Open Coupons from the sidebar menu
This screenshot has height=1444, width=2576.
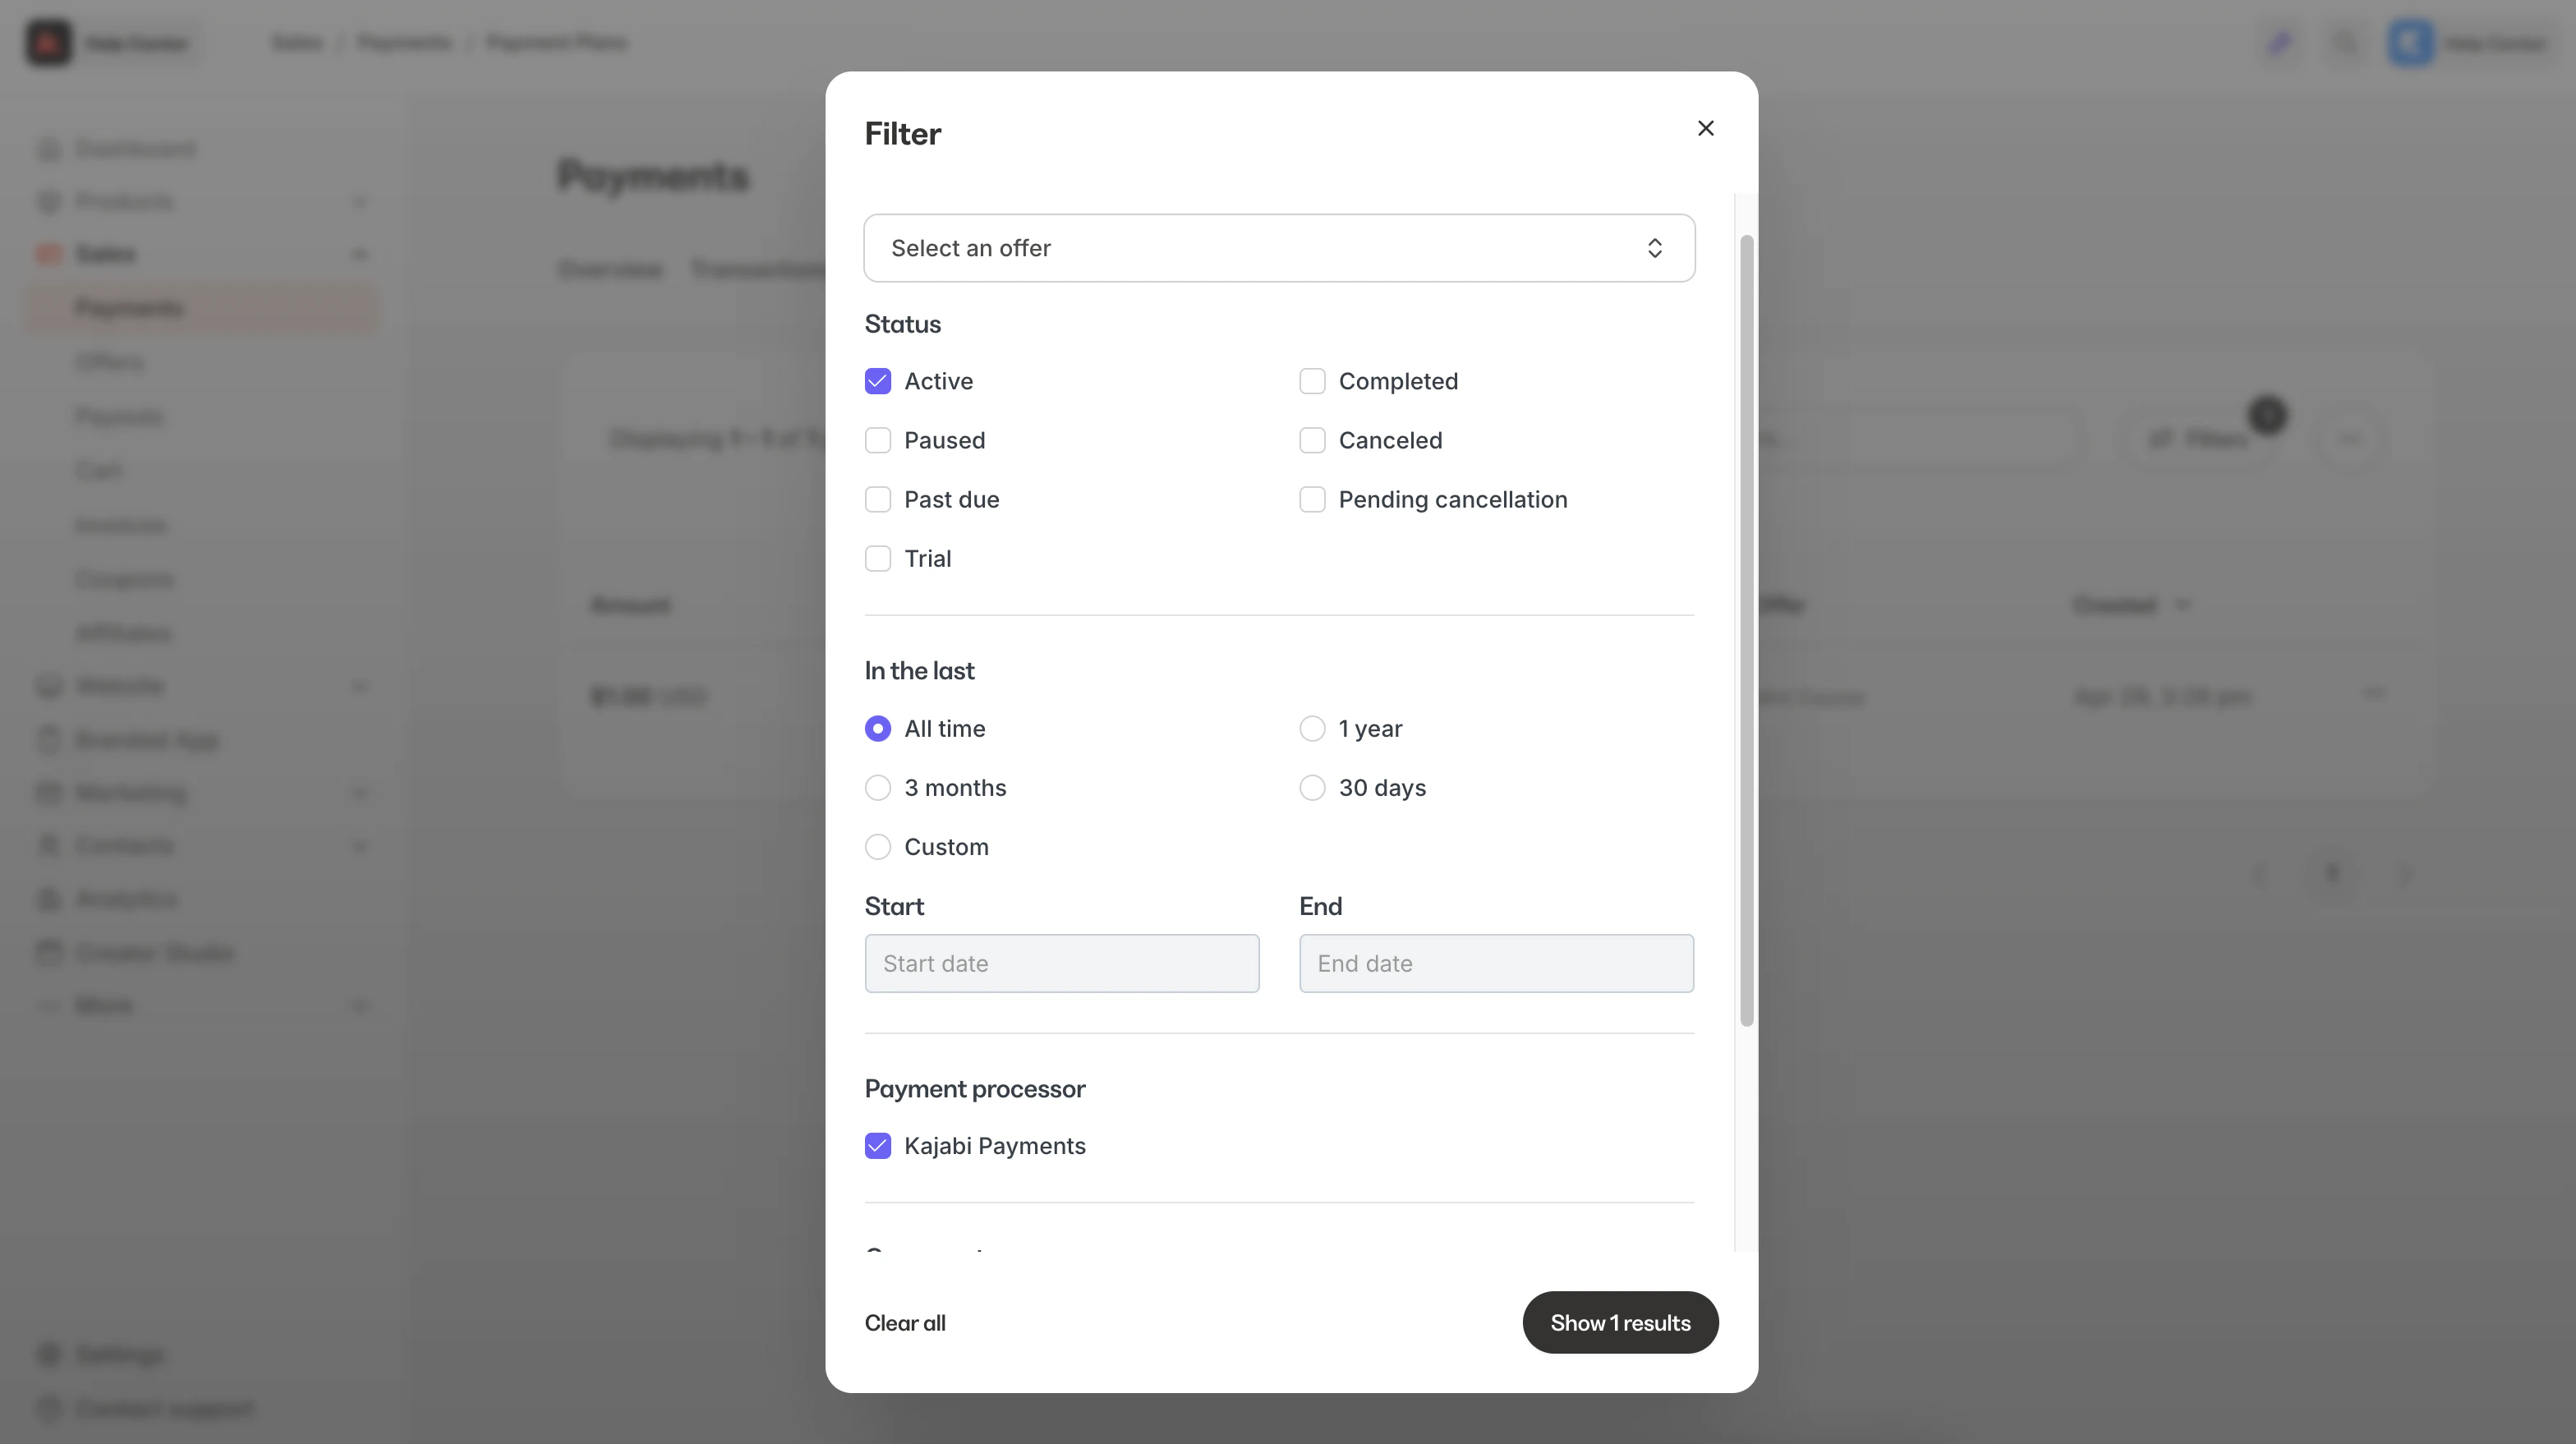click(125, 578)
